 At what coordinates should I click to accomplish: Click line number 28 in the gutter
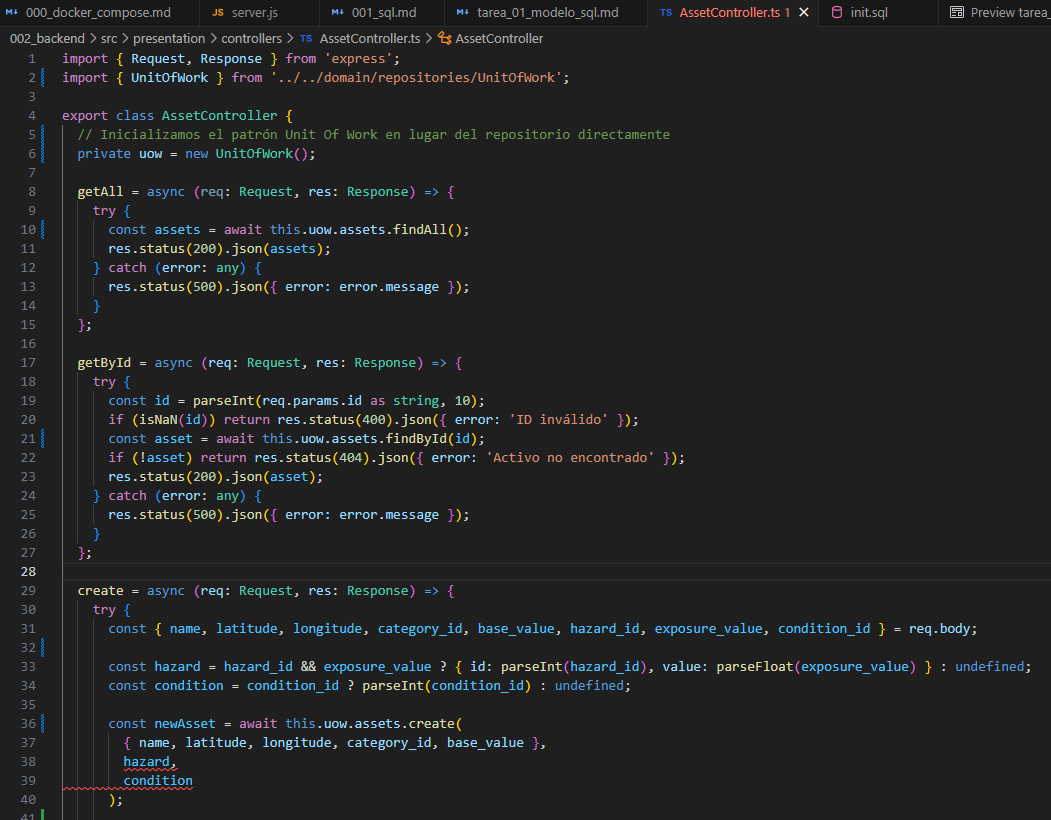tap(28, 572)
